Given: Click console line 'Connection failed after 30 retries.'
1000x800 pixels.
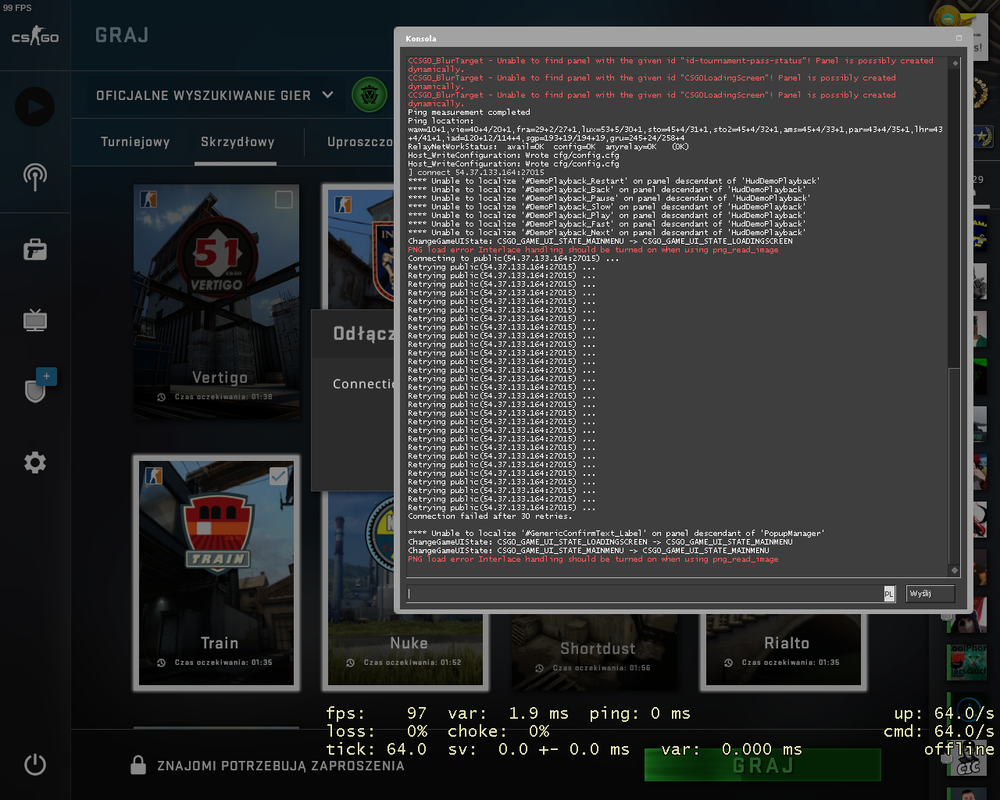Looking at the screenshot, I should (x=490, y=516).
